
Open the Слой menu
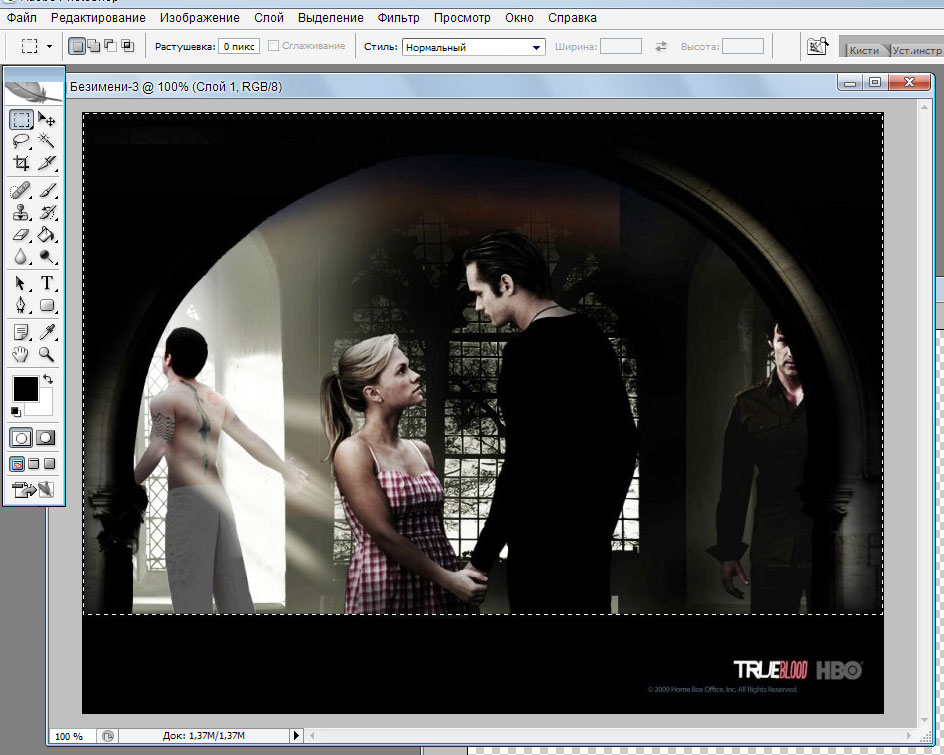click(269, 18)
